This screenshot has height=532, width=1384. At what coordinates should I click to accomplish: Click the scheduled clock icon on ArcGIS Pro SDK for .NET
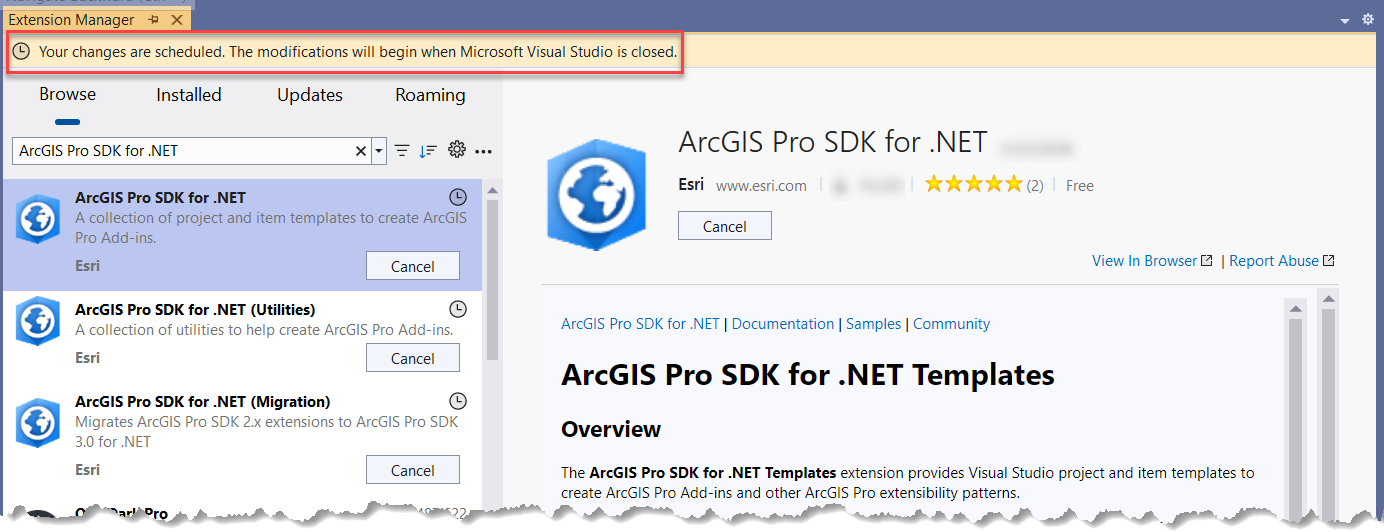coord(458,198)
